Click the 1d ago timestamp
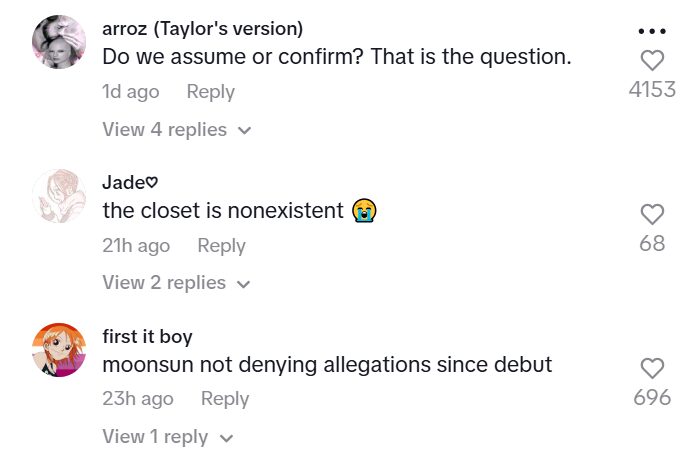 [130, 92]
